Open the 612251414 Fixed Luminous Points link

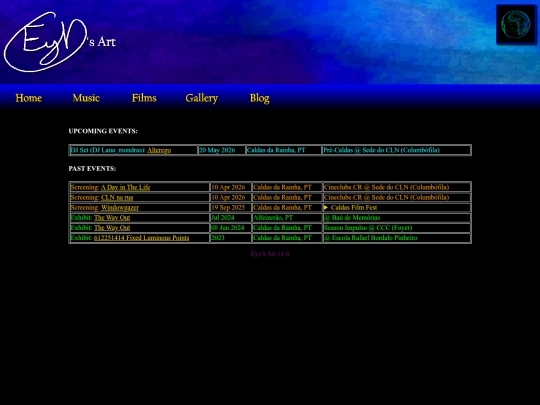[x=142, y=238]
